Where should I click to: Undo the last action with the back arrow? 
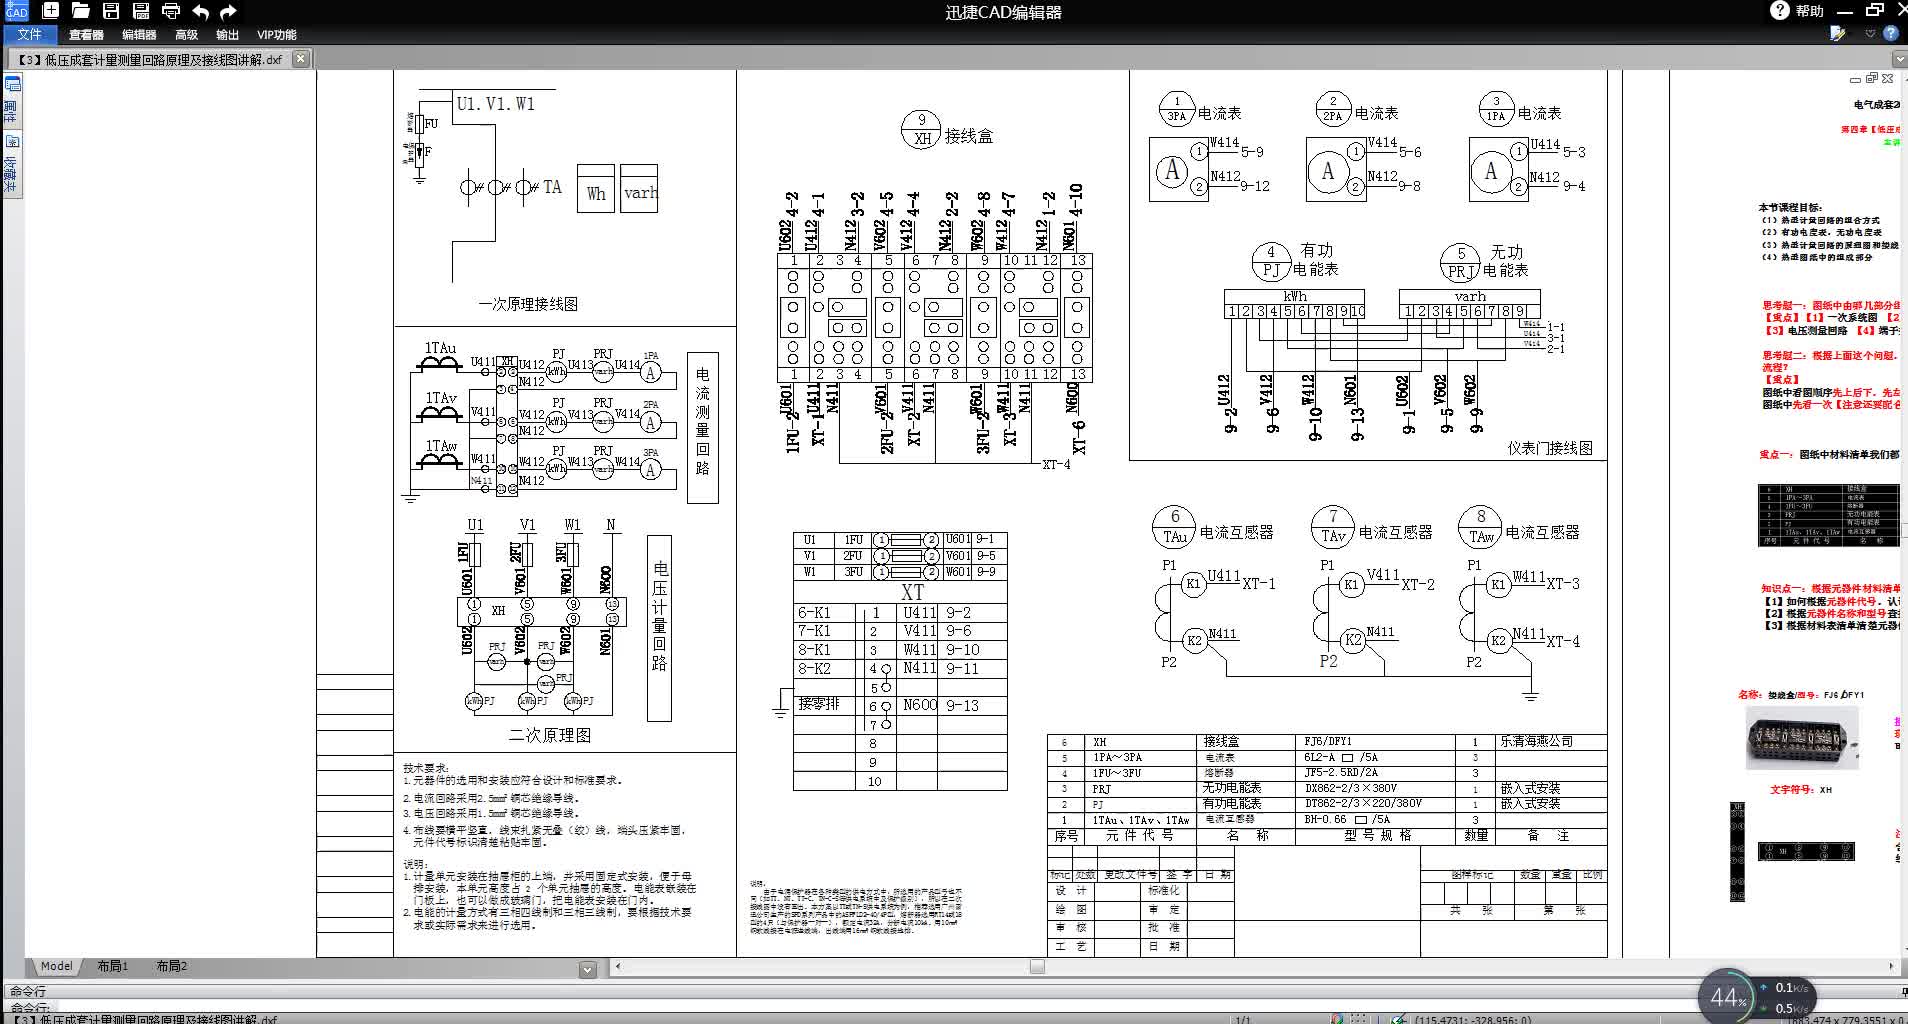point(200,11)
